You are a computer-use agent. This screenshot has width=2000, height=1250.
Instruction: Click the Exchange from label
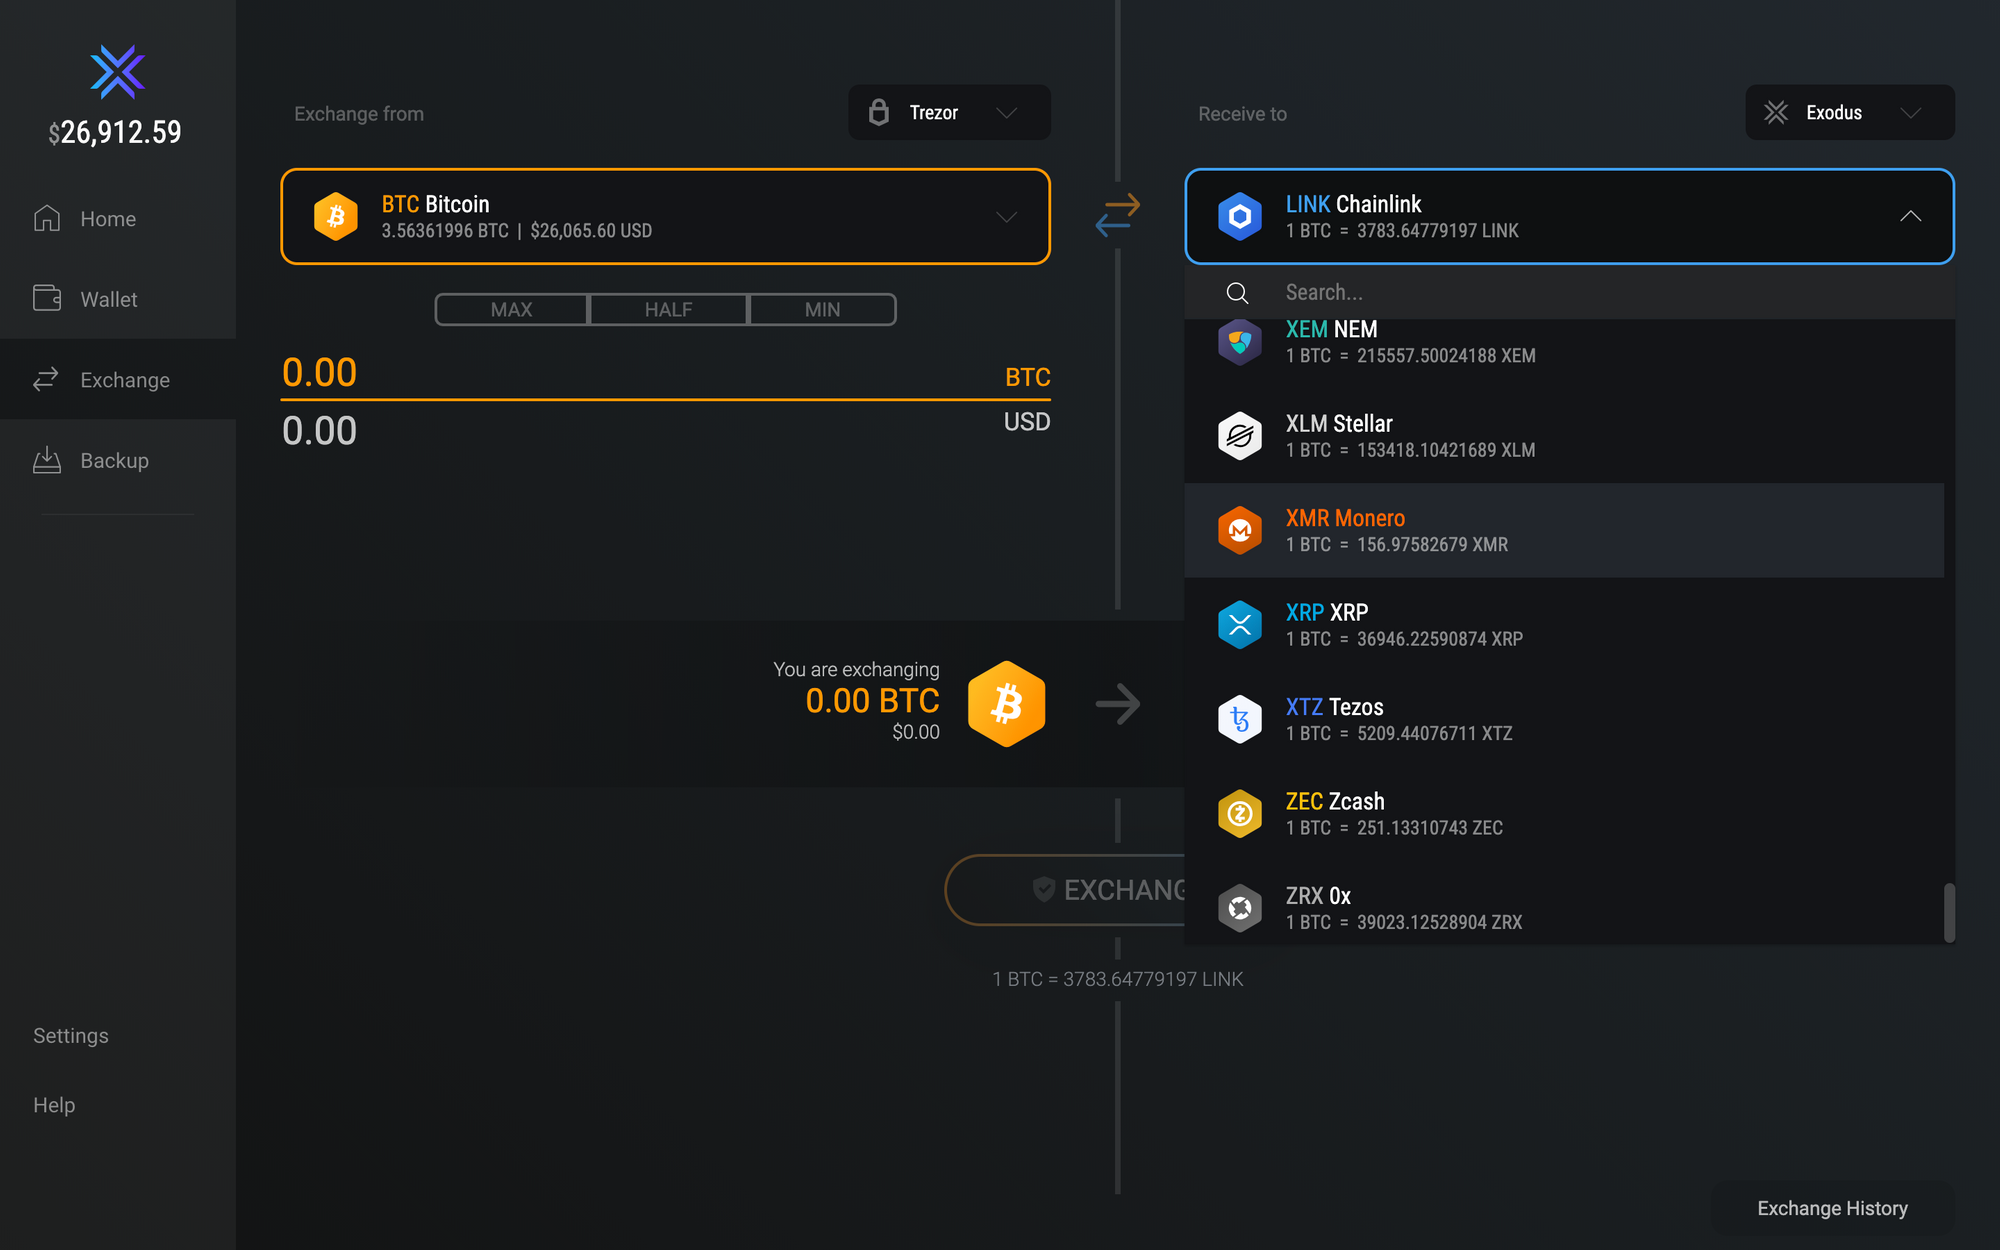359,114
